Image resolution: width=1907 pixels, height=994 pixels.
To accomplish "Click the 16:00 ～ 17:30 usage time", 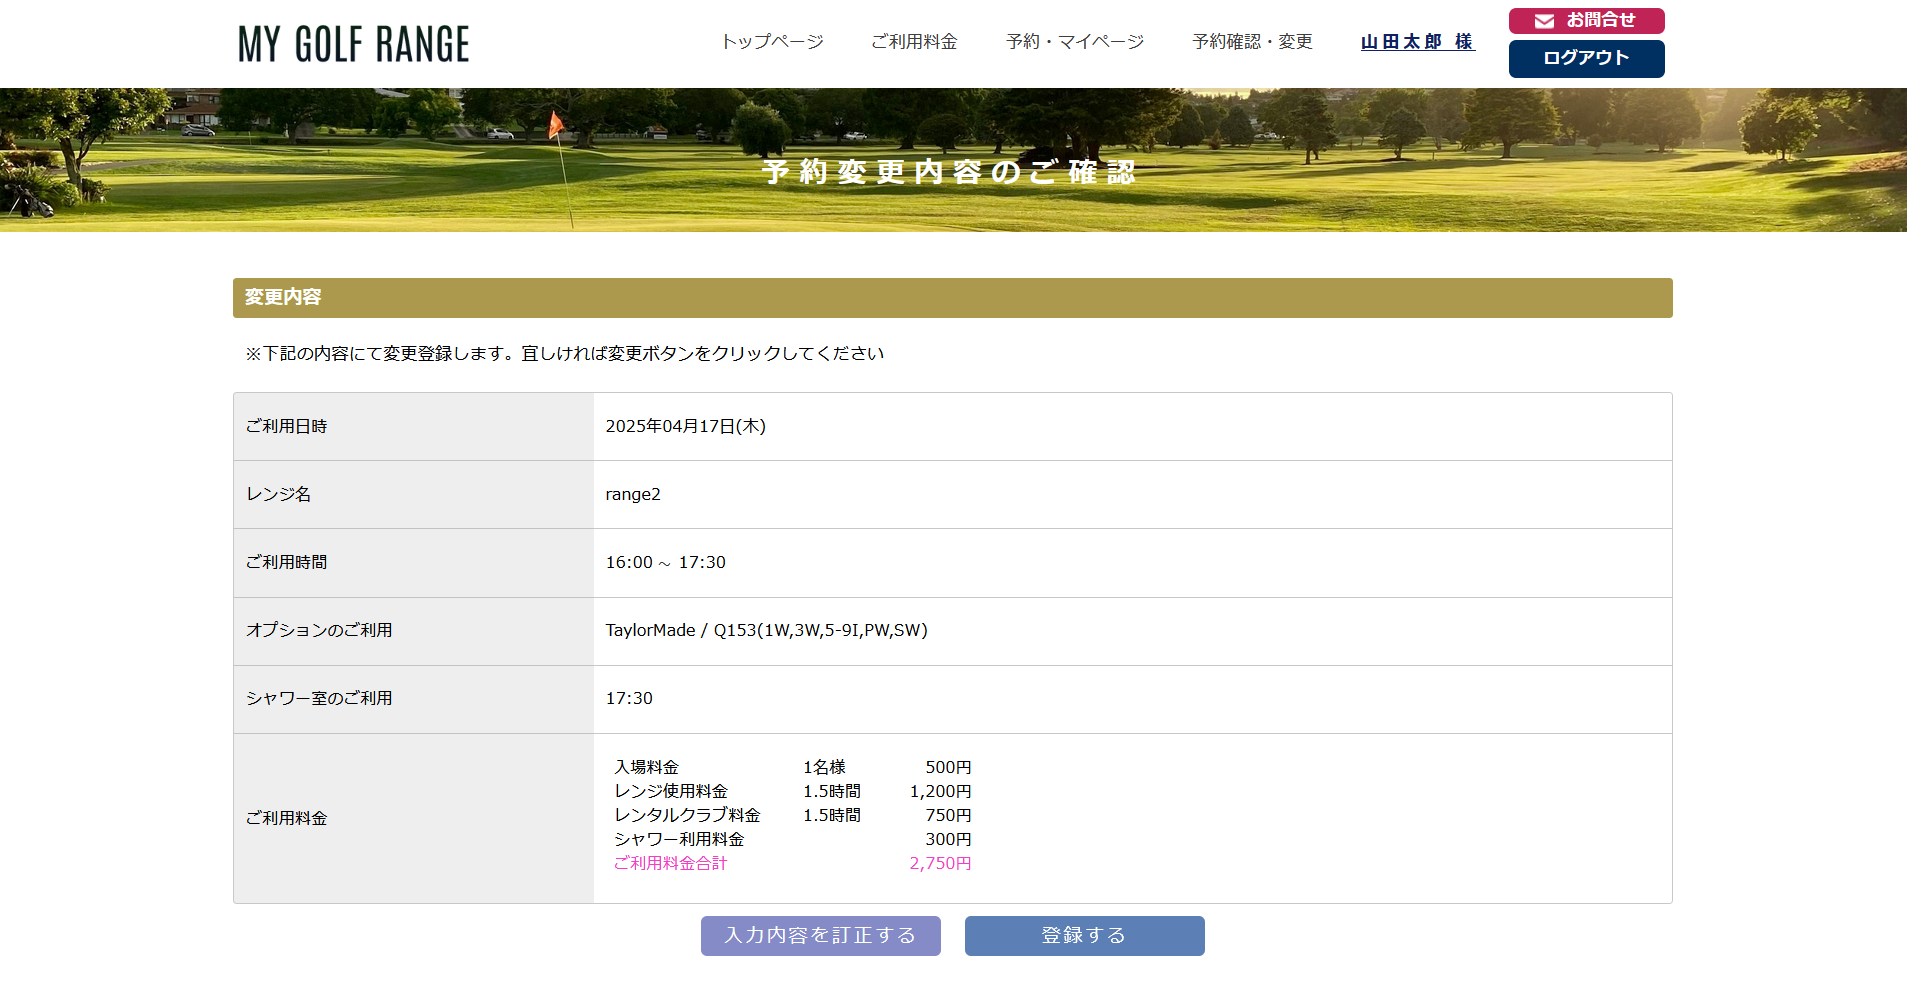I will point(665,563).
